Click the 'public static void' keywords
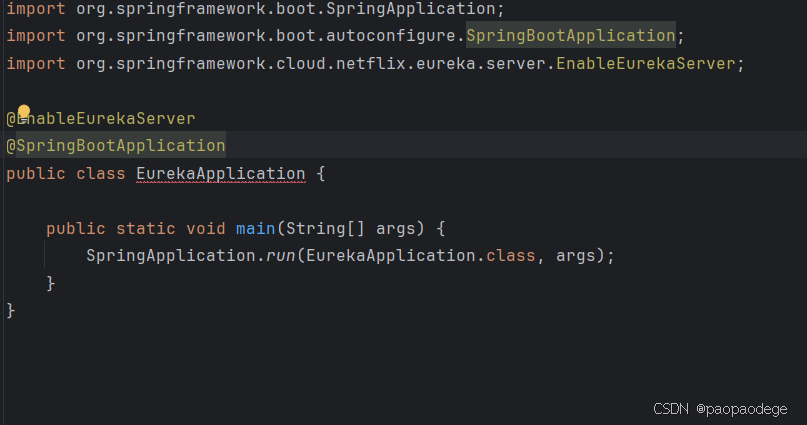 136,228
